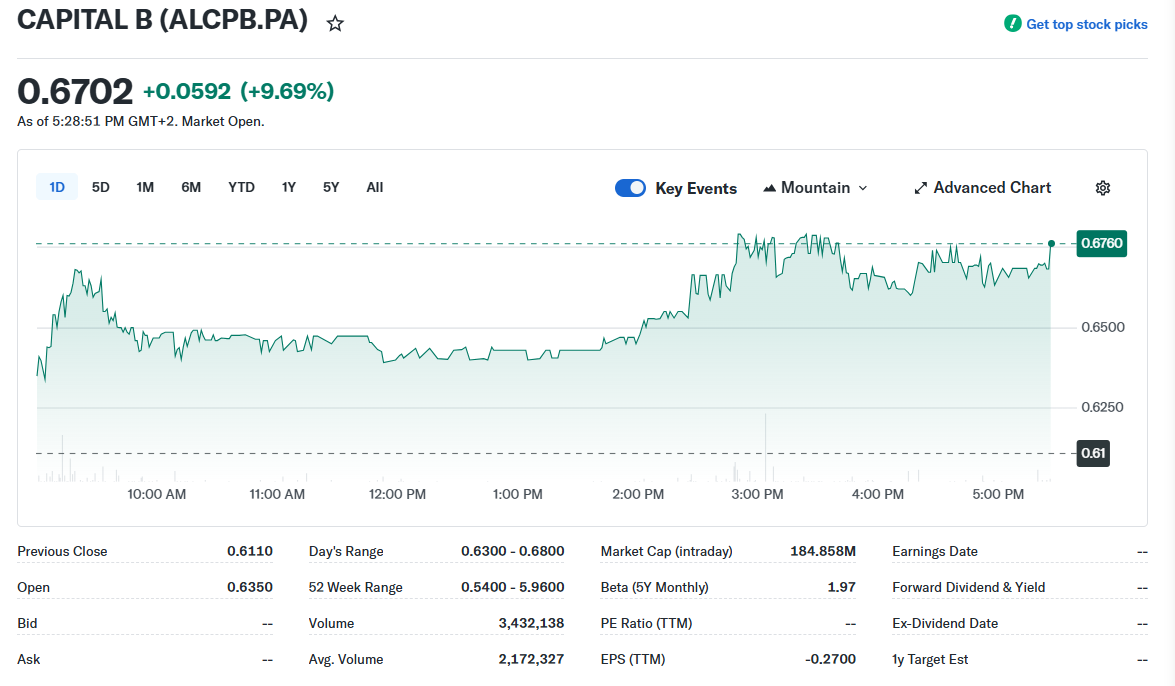1175x686 pixels.
Task: Select the 1D range tab
Action: pos(57,187)
